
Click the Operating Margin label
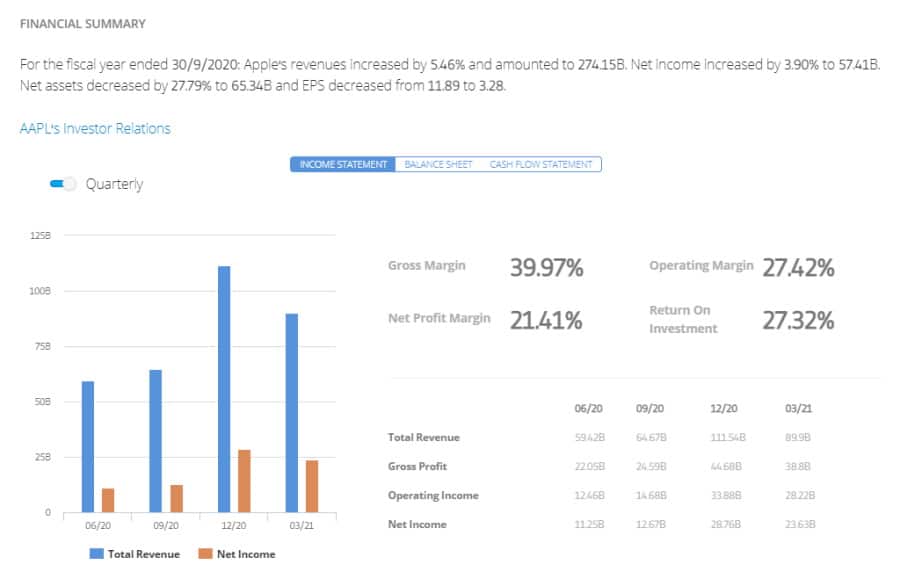point(701,266)
